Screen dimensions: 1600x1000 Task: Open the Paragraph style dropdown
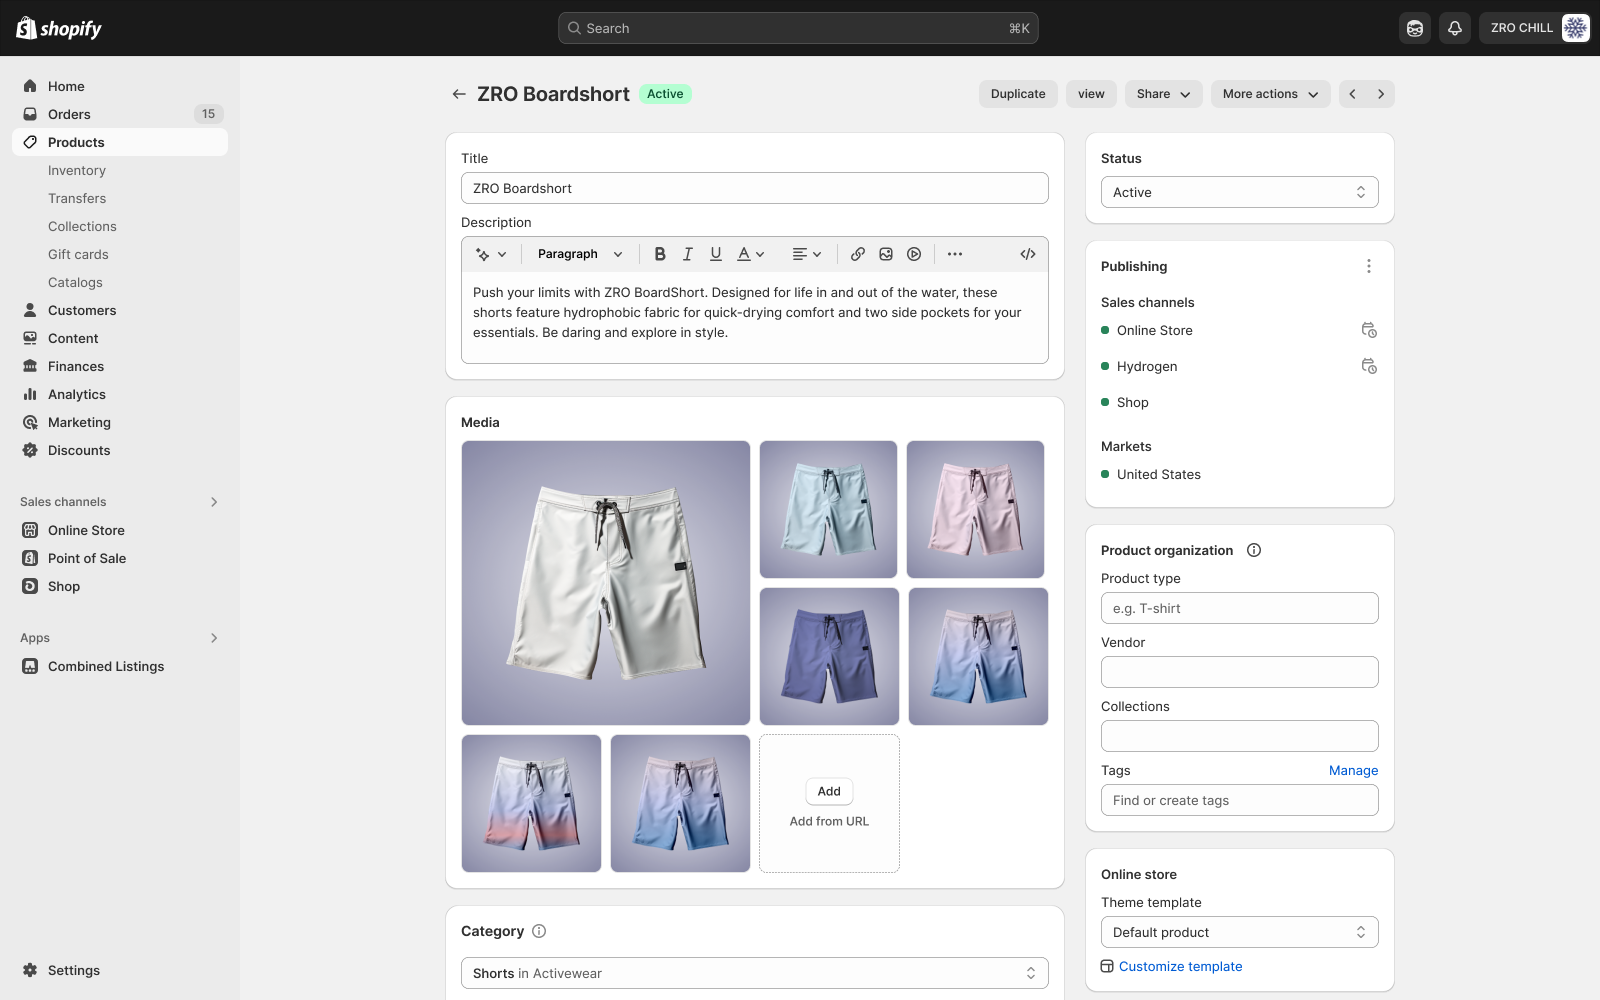580,254
